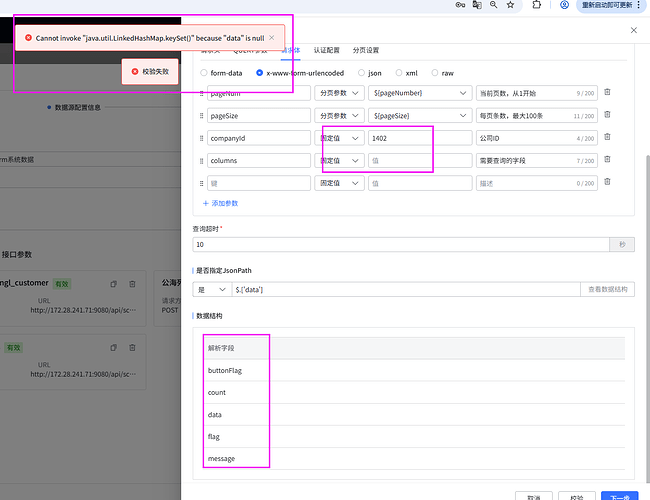
Task: Bookmark this page with the star icon
Action: pos(510,5)
